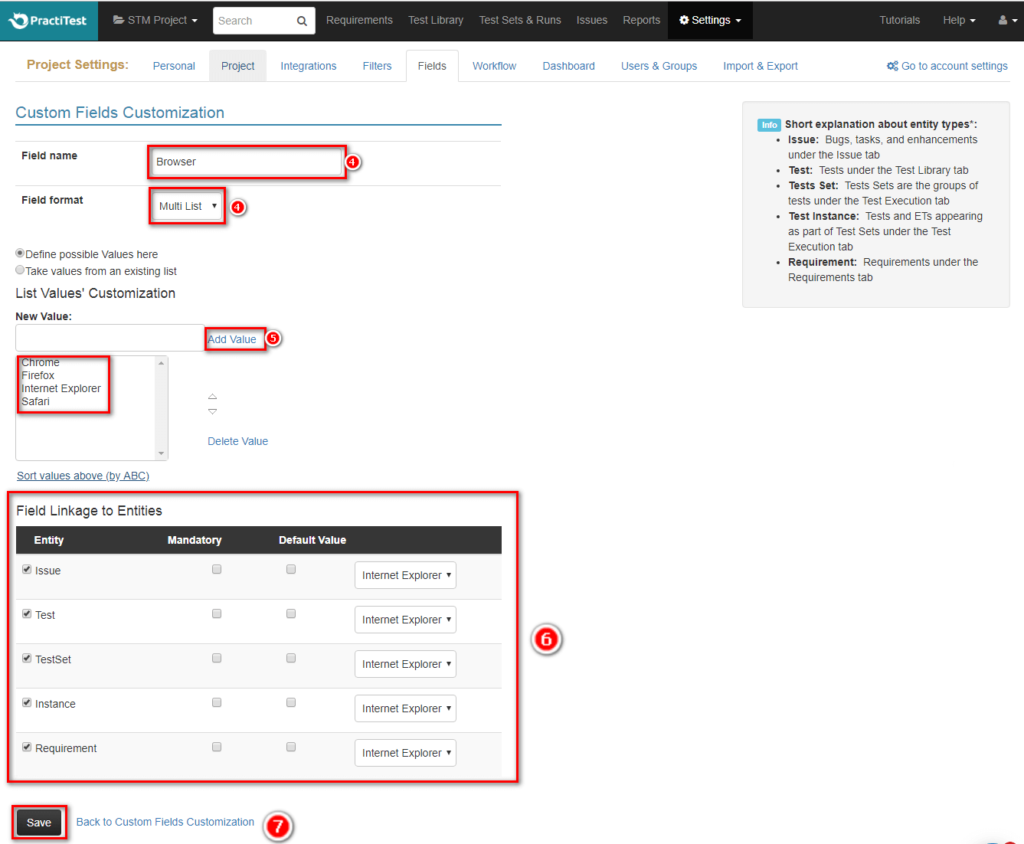Click the New Value input field

(x=110, y=338)
